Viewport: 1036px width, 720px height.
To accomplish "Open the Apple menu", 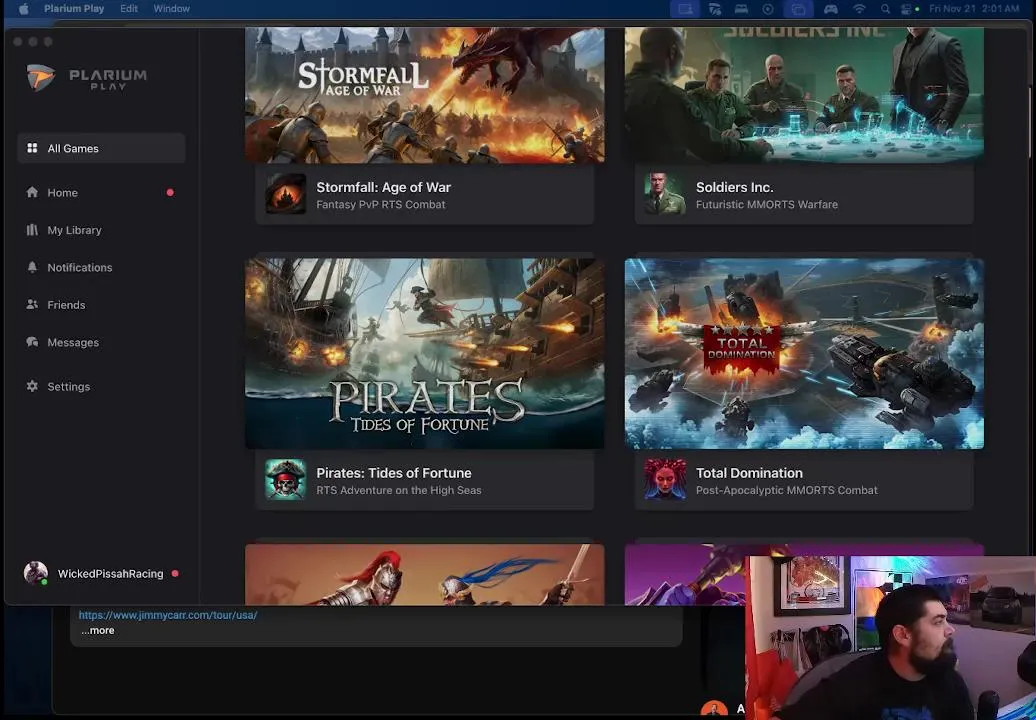I will pyautogui.click(x=24, y=9).
